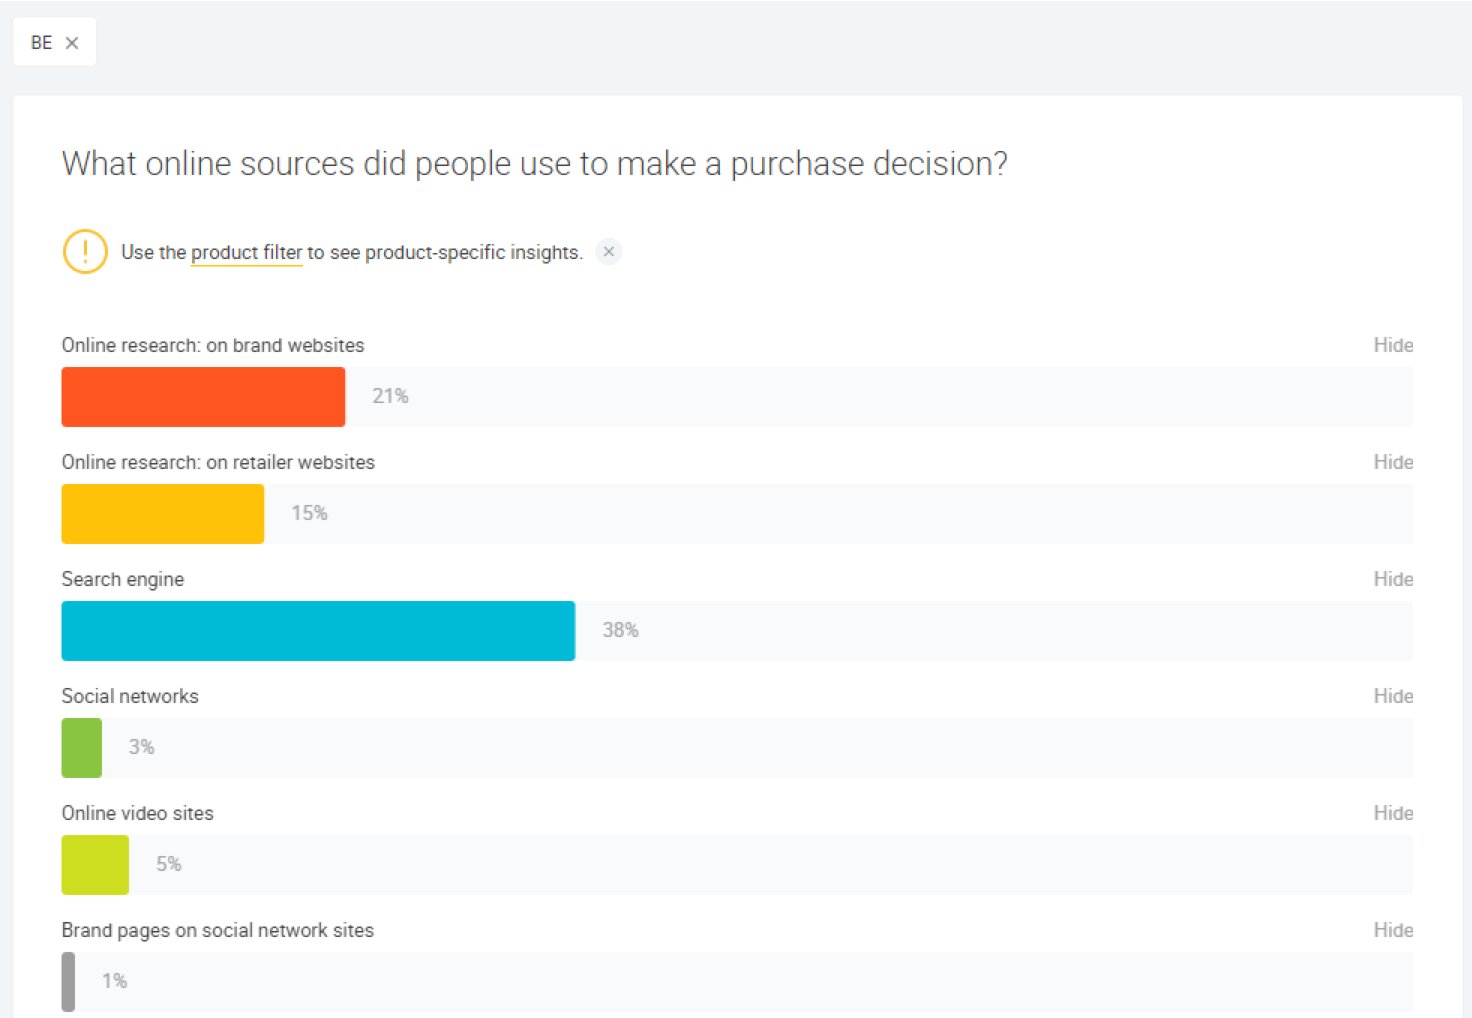
Task: Click the orange brand websites bar
Action: [x=203, y=397]
